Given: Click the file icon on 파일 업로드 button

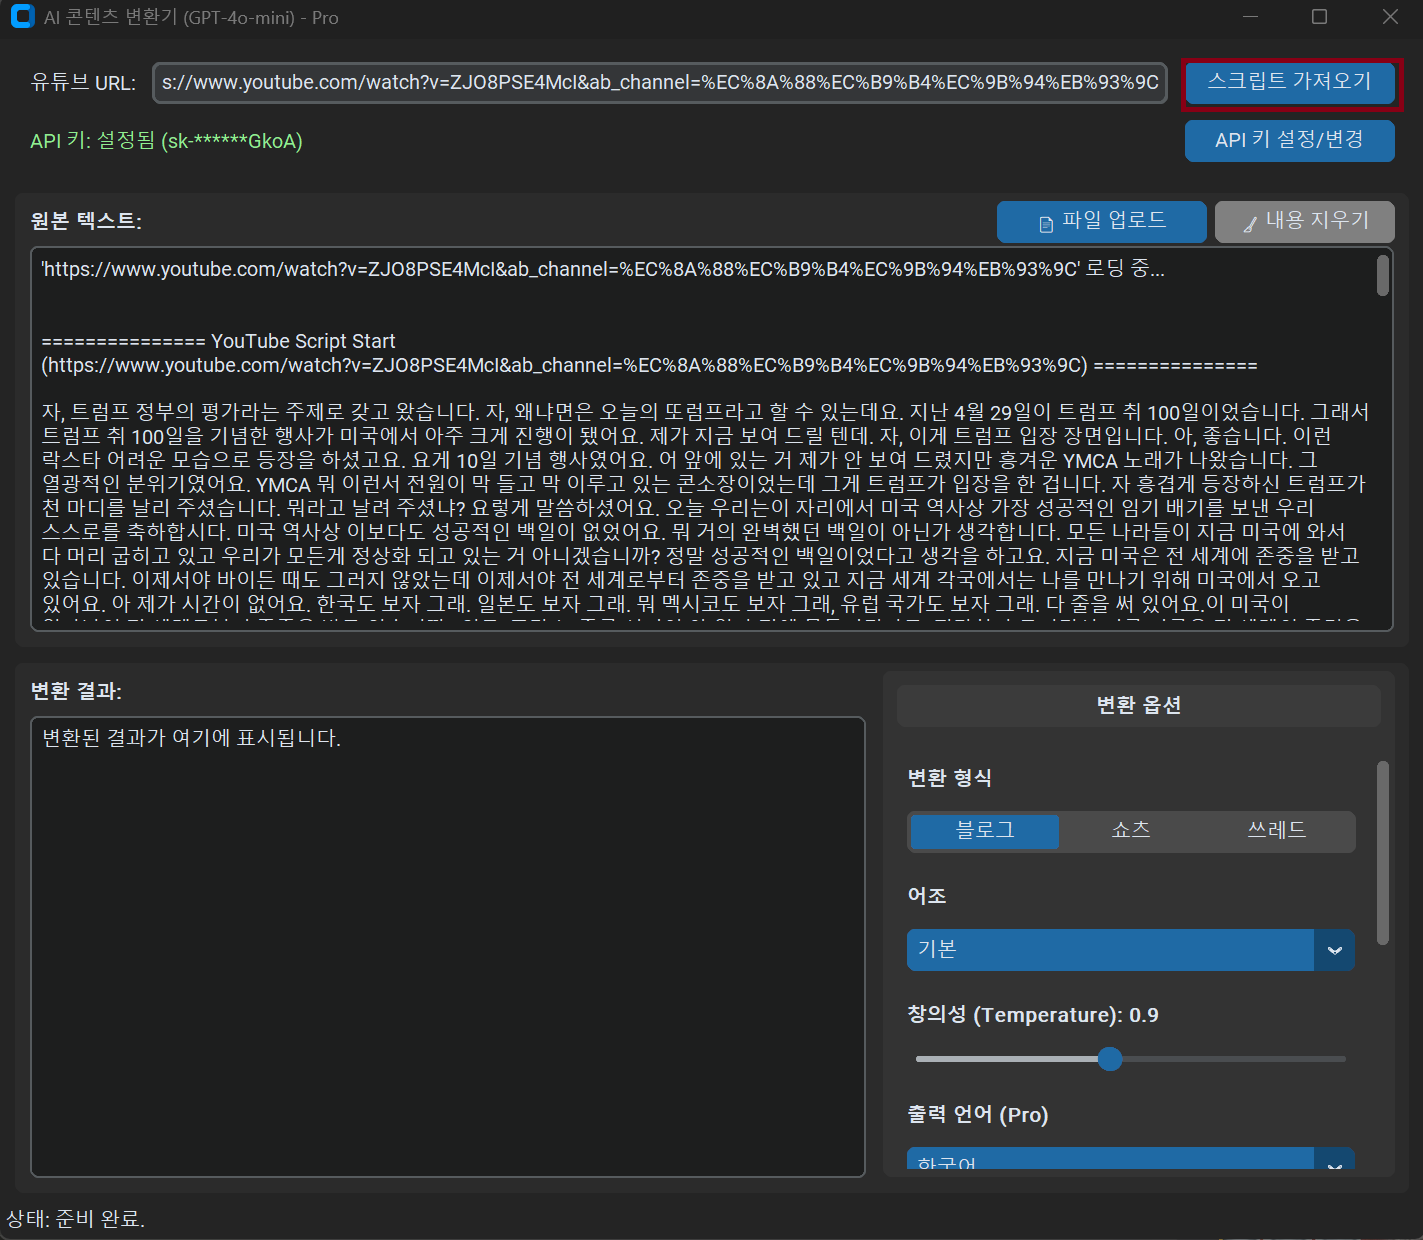Looking at the screenshot, I should pos(1046,224).
